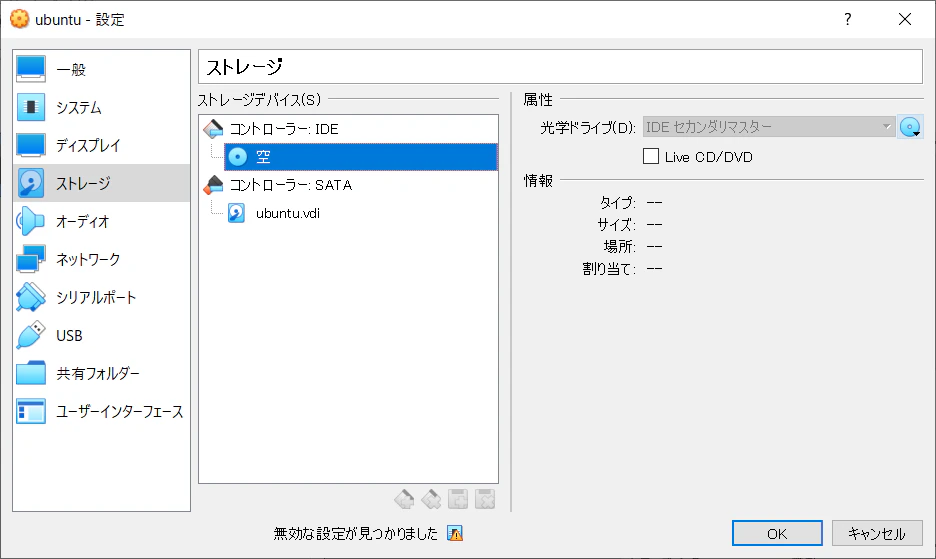Screen dimensions: 936x559
Task: Click the optical disc icon beside 空
Action: coord(238,157)
